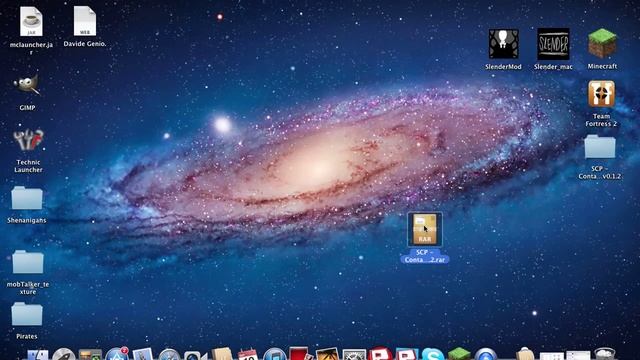
Task: Open the Minecraft block icon in the Dock
Action: point(459,353)
